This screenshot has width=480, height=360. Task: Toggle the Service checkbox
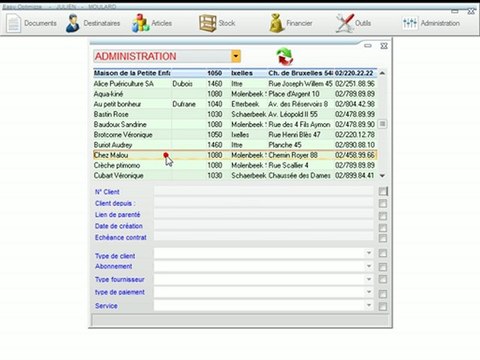click(383, 306)
